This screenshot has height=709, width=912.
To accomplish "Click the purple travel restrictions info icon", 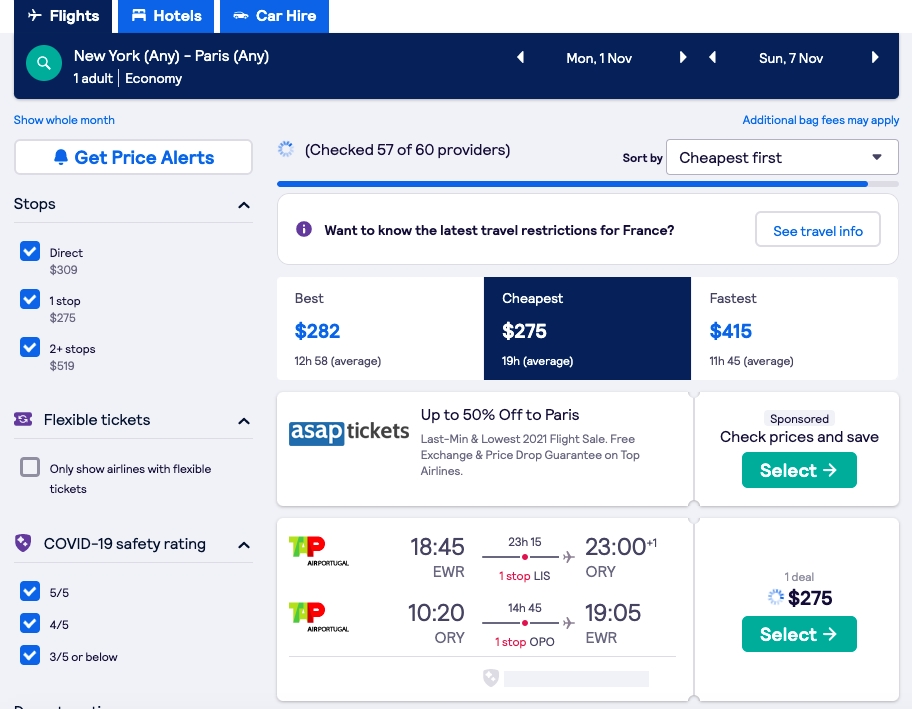I will pyautogui.click(x=304, y=229).
